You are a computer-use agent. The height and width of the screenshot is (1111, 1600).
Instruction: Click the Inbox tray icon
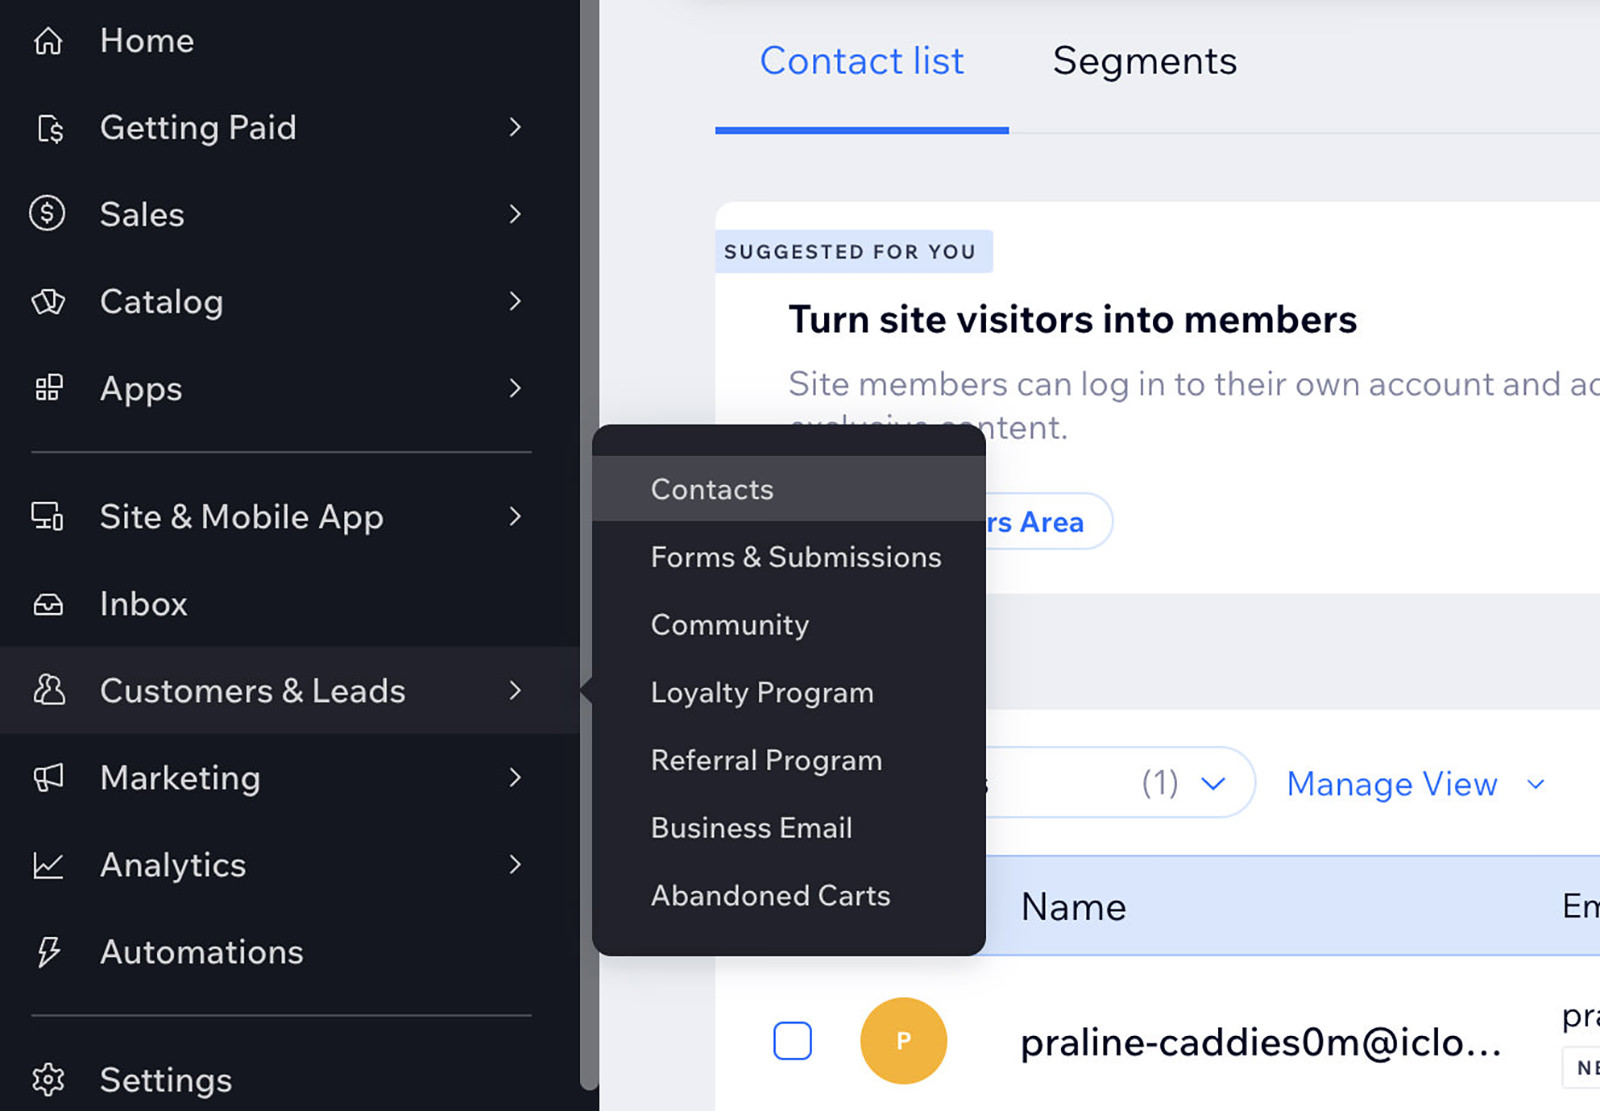click(48, 604)
